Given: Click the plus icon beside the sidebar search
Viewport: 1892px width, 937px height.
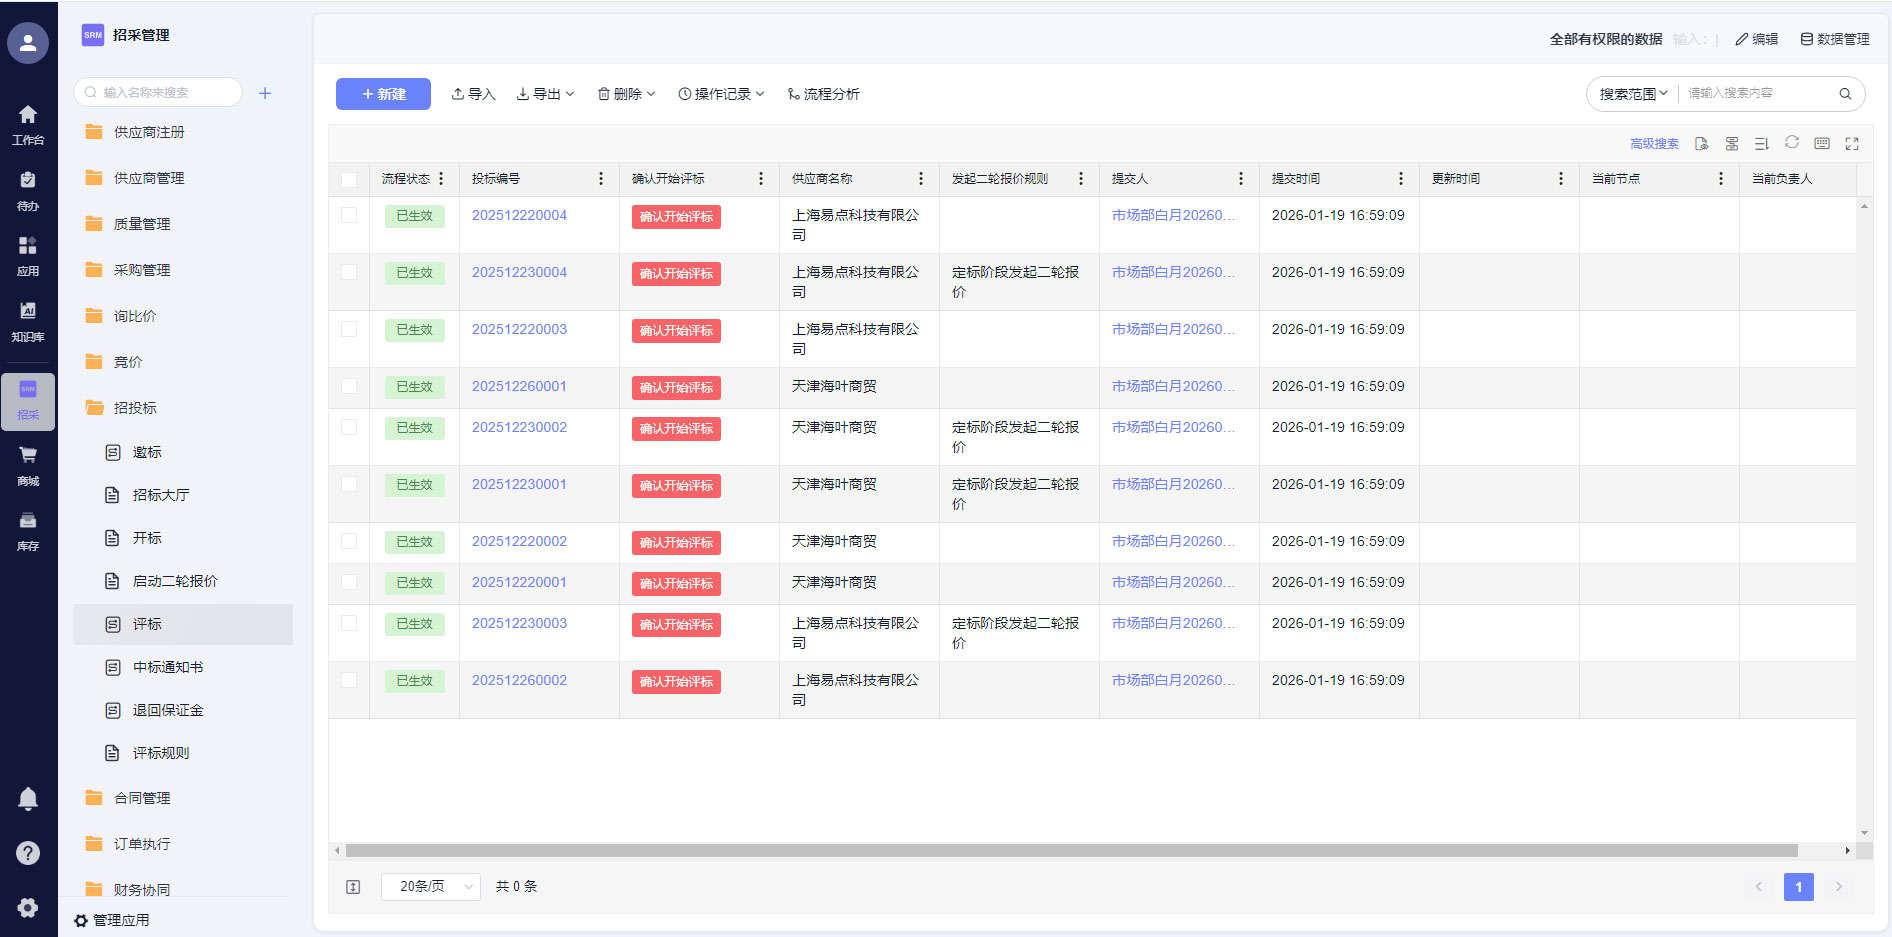Looking at the screenshot, I should point(265,93).
